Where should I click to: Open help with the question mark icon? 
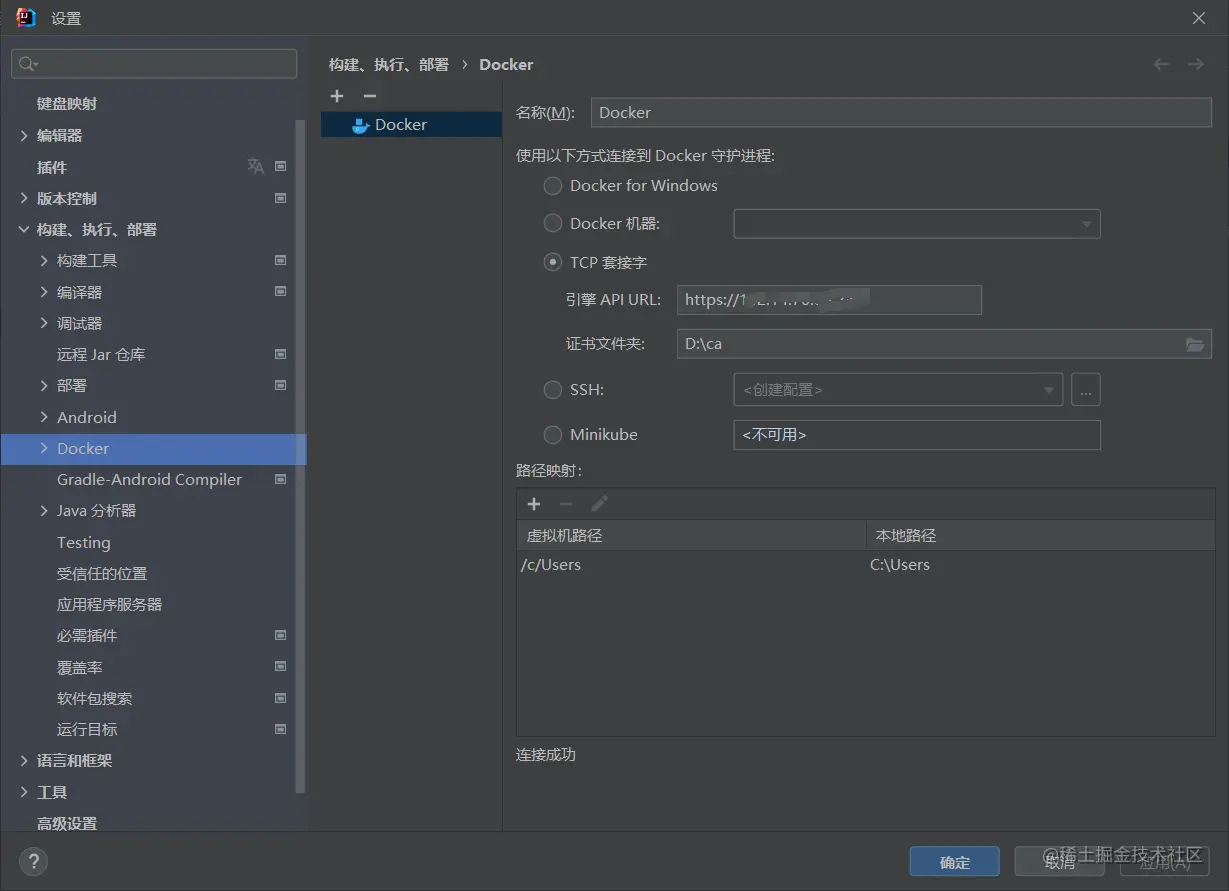(x=33, y=861)
